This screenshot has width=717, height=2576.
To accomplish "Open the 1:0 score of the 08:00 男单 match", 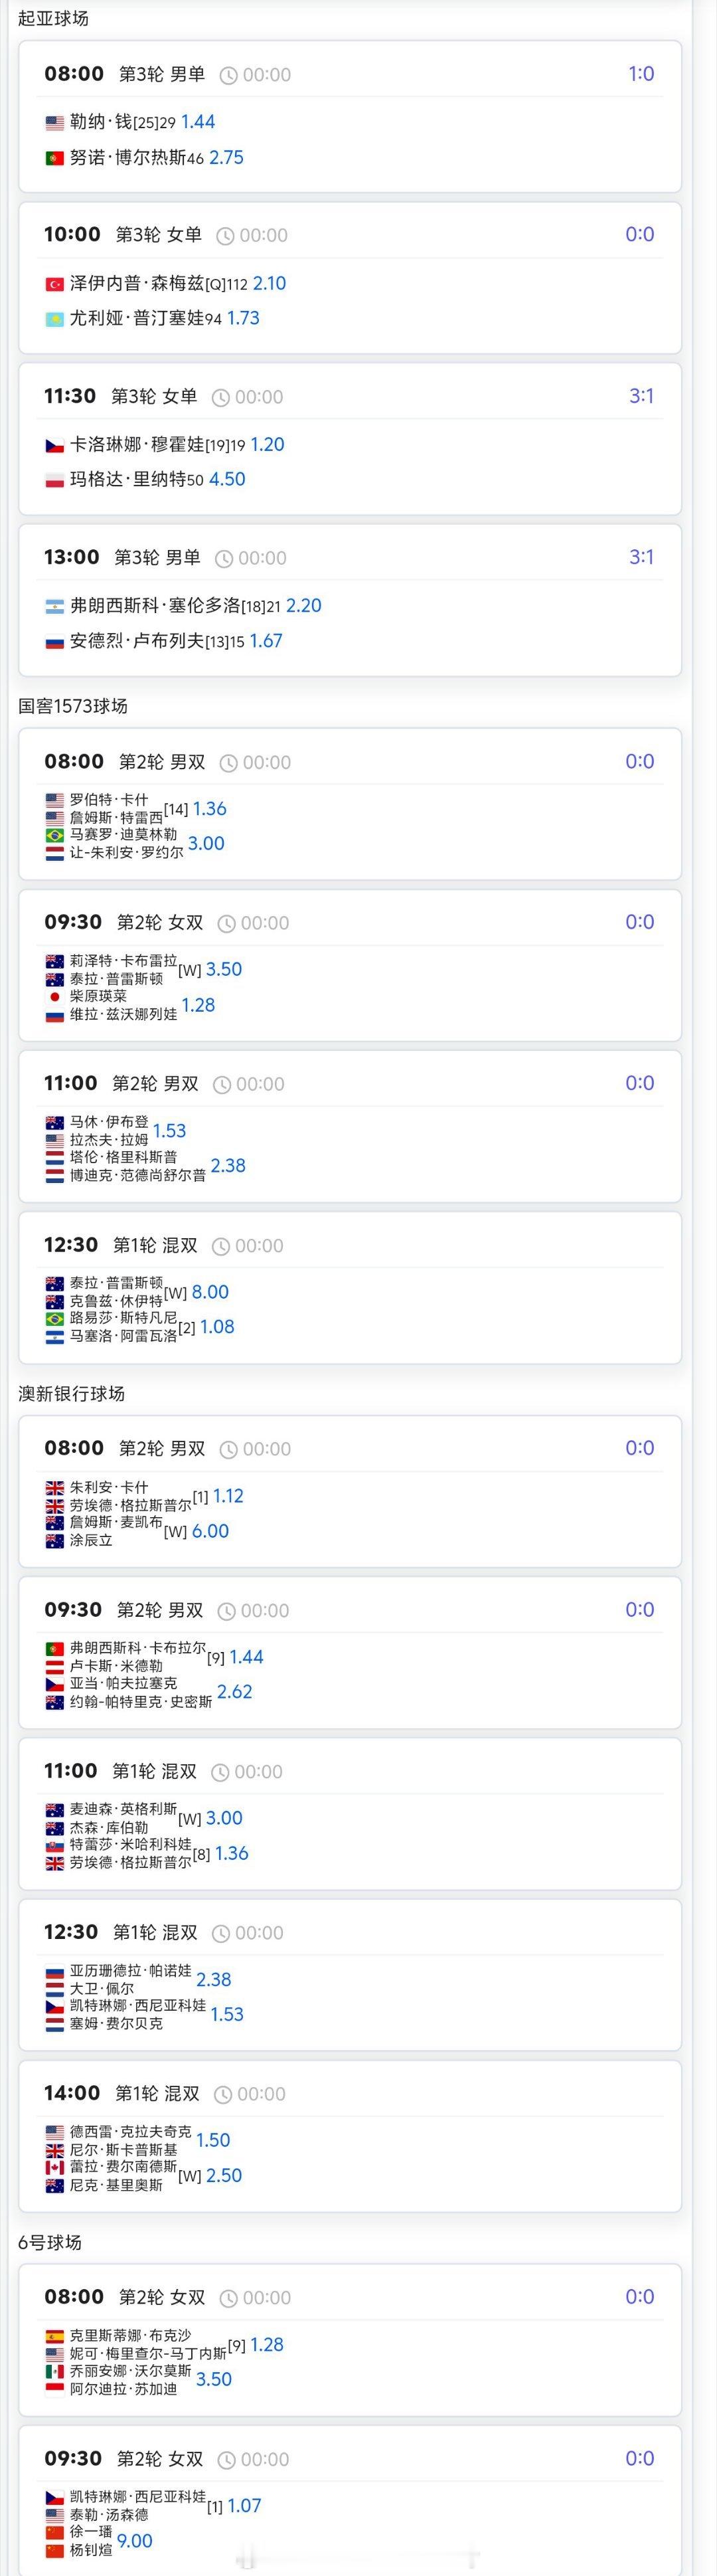I will [x=641, y=74].
